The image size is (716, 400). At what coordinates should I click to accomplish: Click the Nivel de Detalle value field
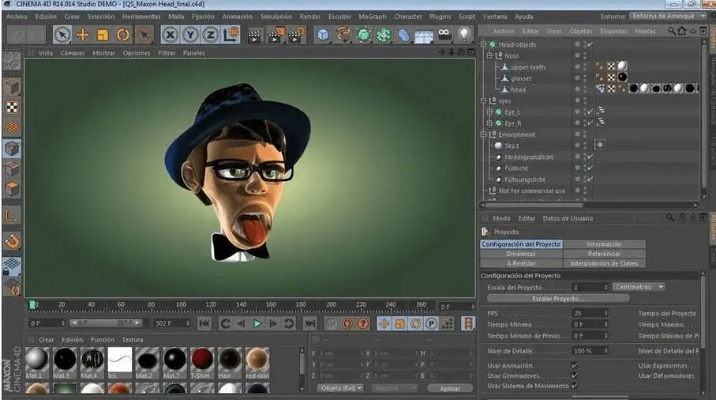coord(590,351)
